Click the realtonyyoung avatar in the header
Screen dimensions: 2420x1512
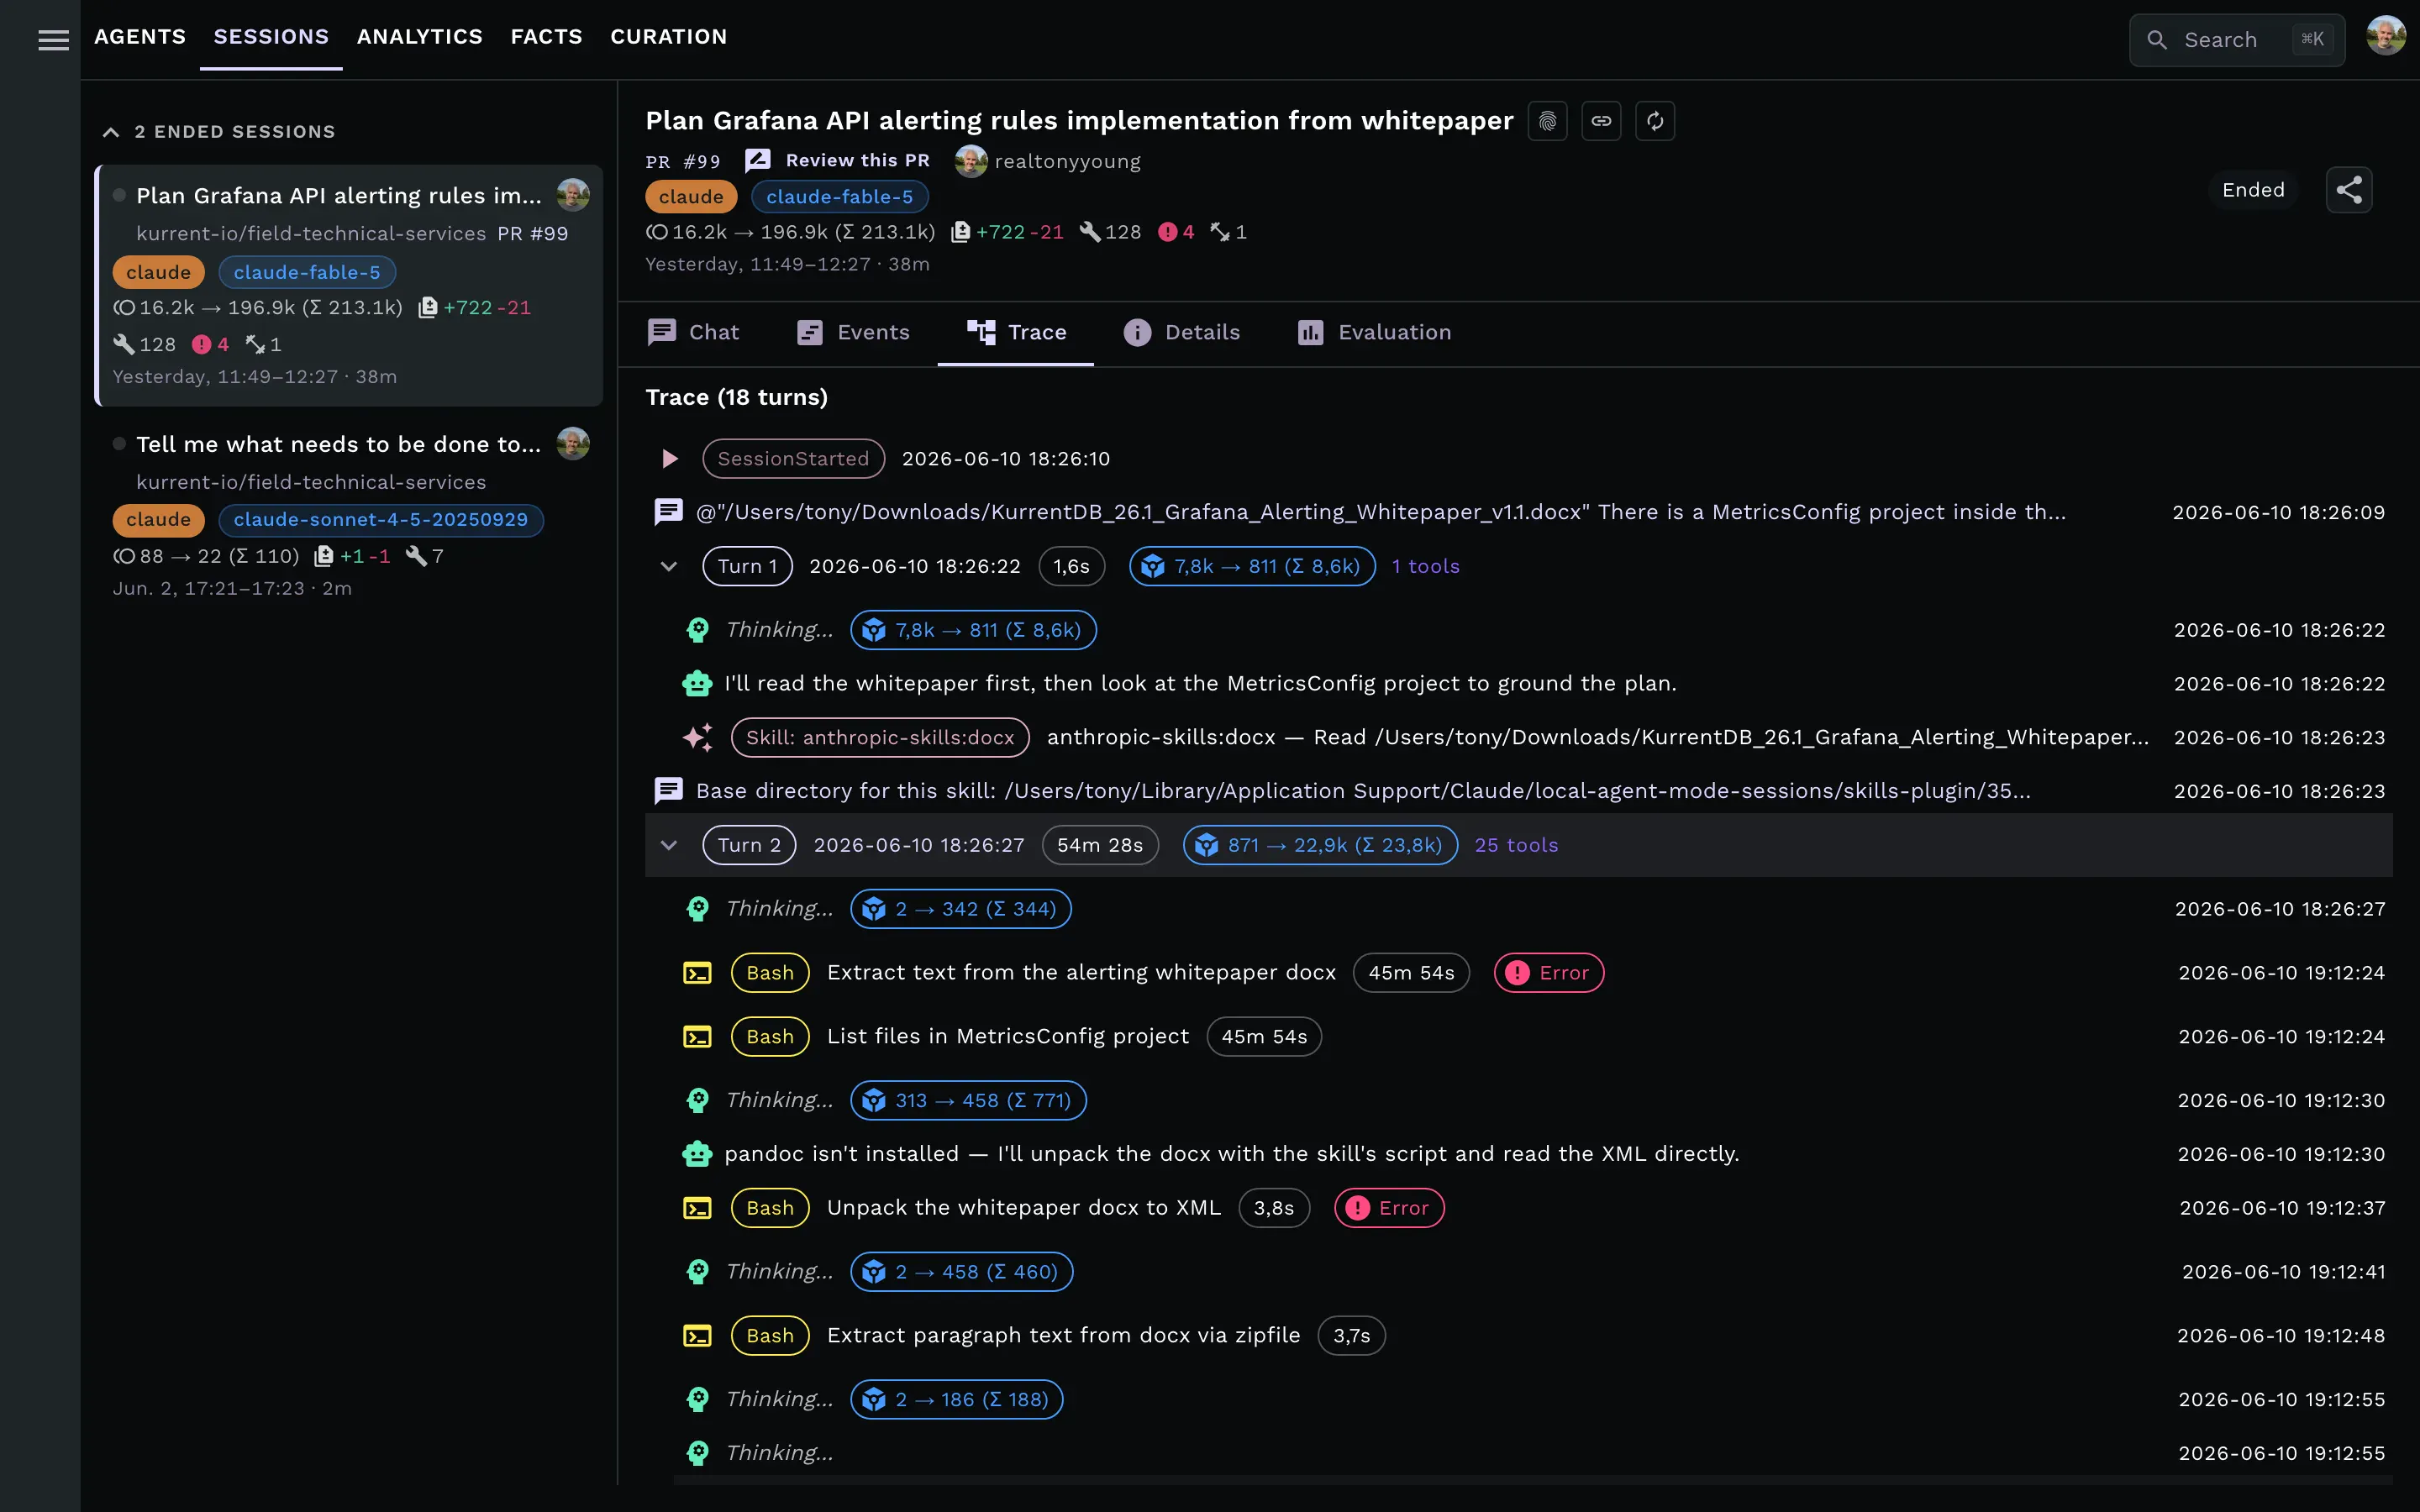970,161
